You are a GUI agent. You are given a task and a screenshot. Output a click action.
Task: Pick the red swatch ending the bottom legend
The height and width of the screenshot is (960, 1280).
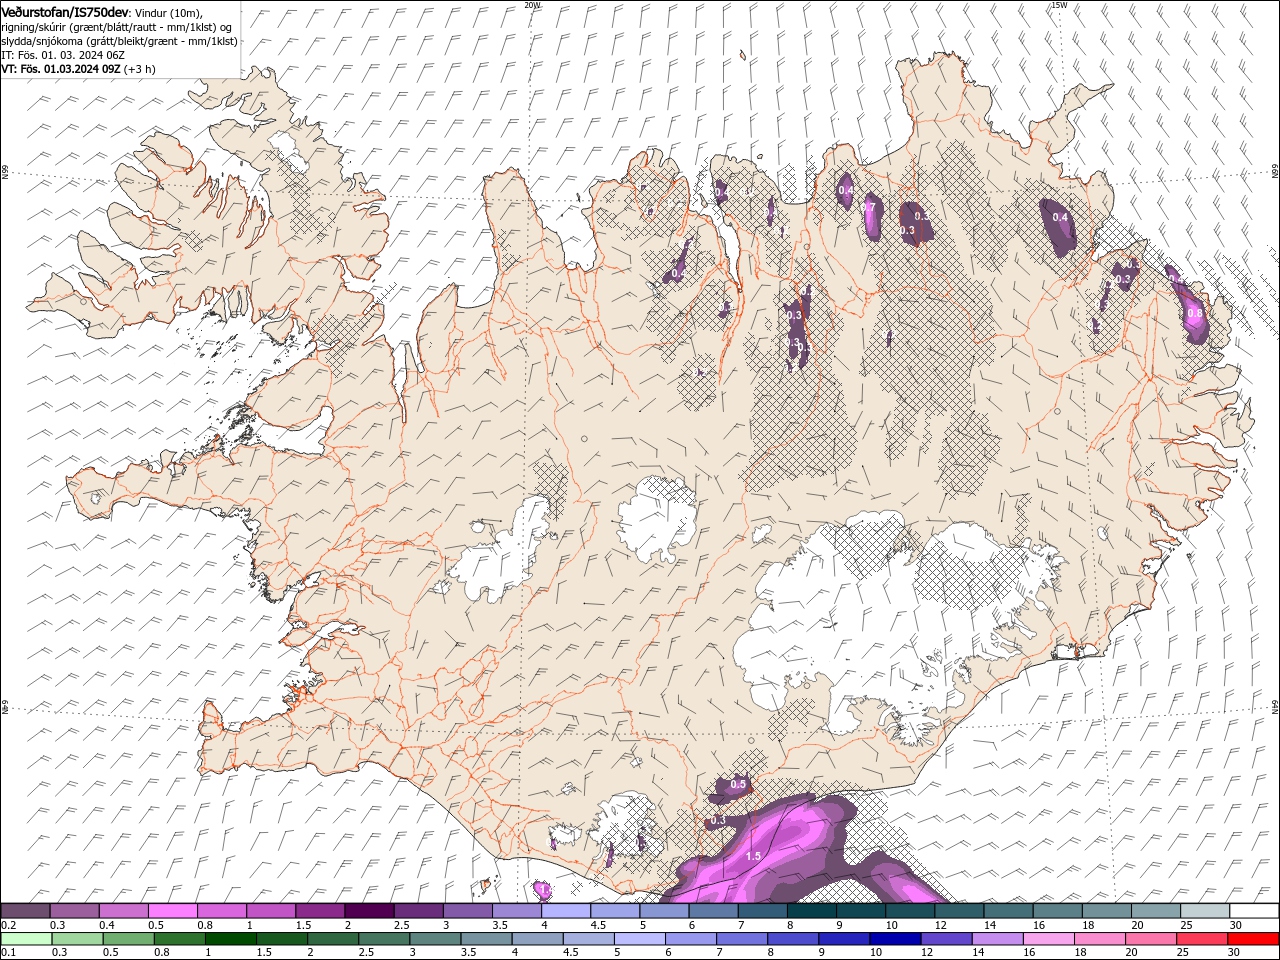(x=1253, y=939)
